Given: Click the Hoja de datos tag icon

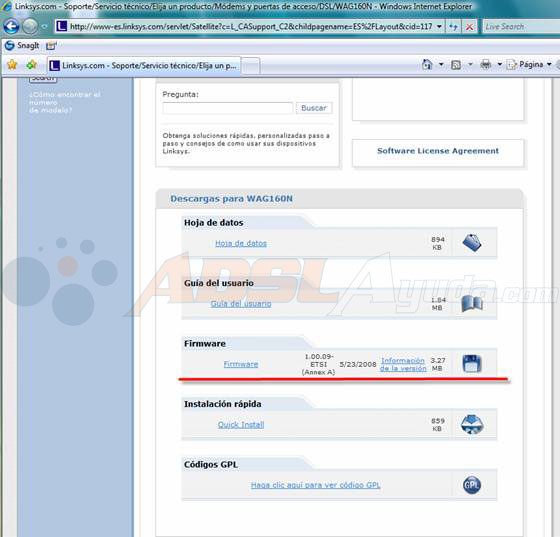Looking at the screenshot, I should (x=472, y=243).
